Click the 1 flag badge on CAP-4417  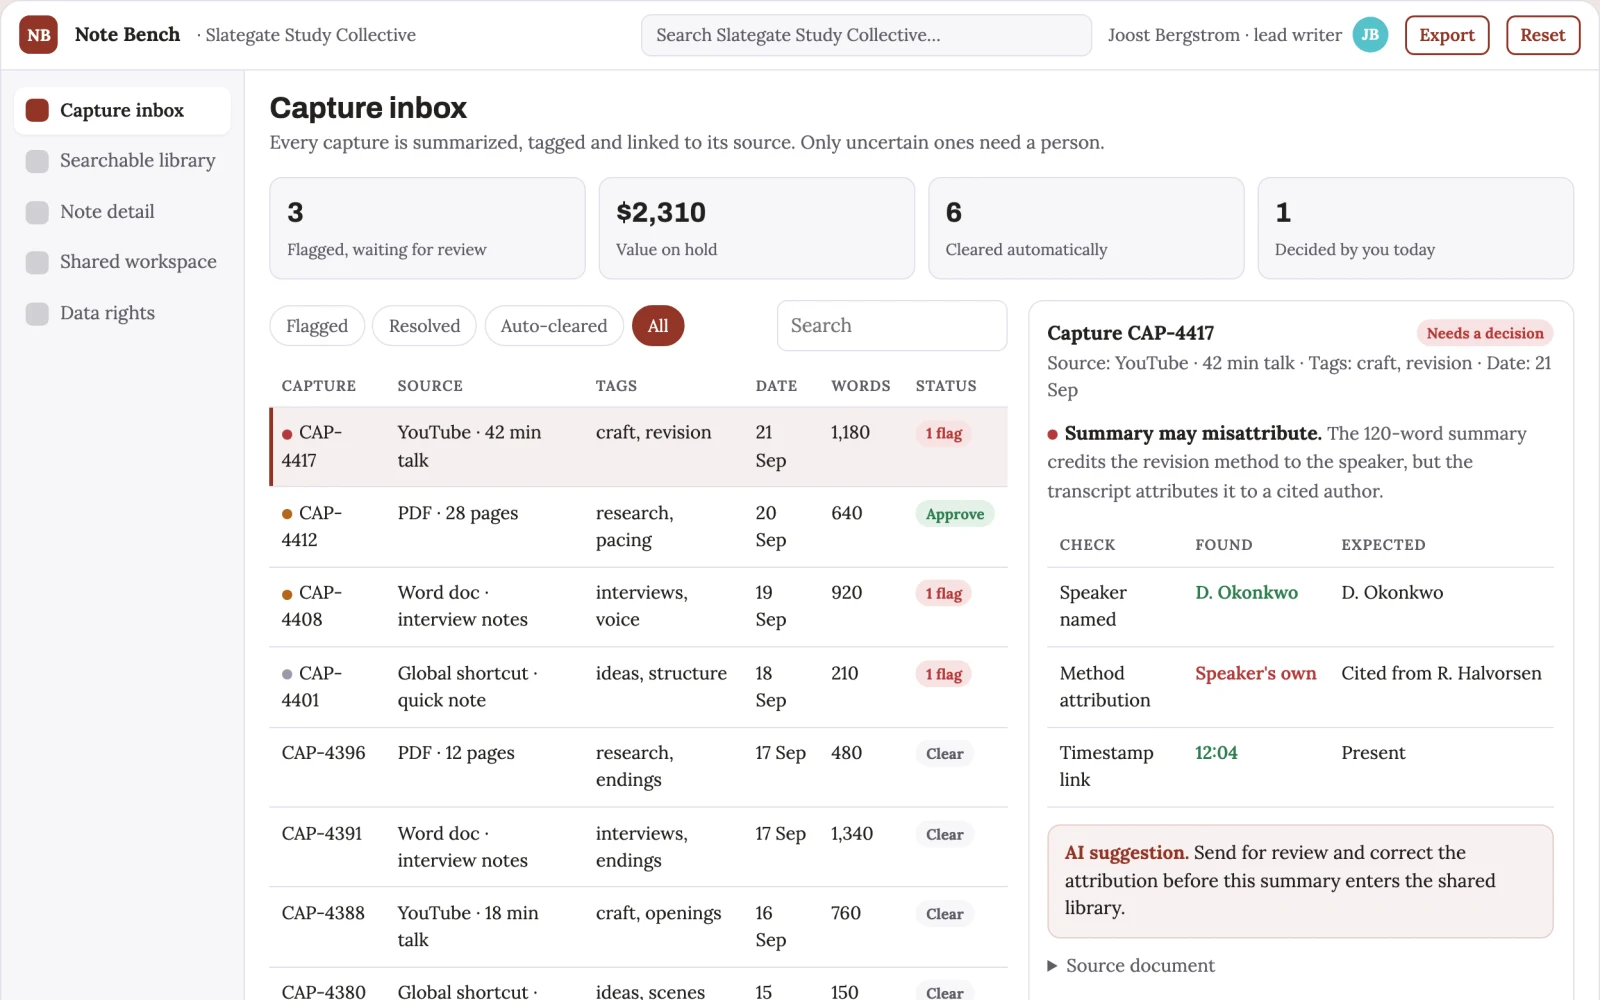pos(944,434)
